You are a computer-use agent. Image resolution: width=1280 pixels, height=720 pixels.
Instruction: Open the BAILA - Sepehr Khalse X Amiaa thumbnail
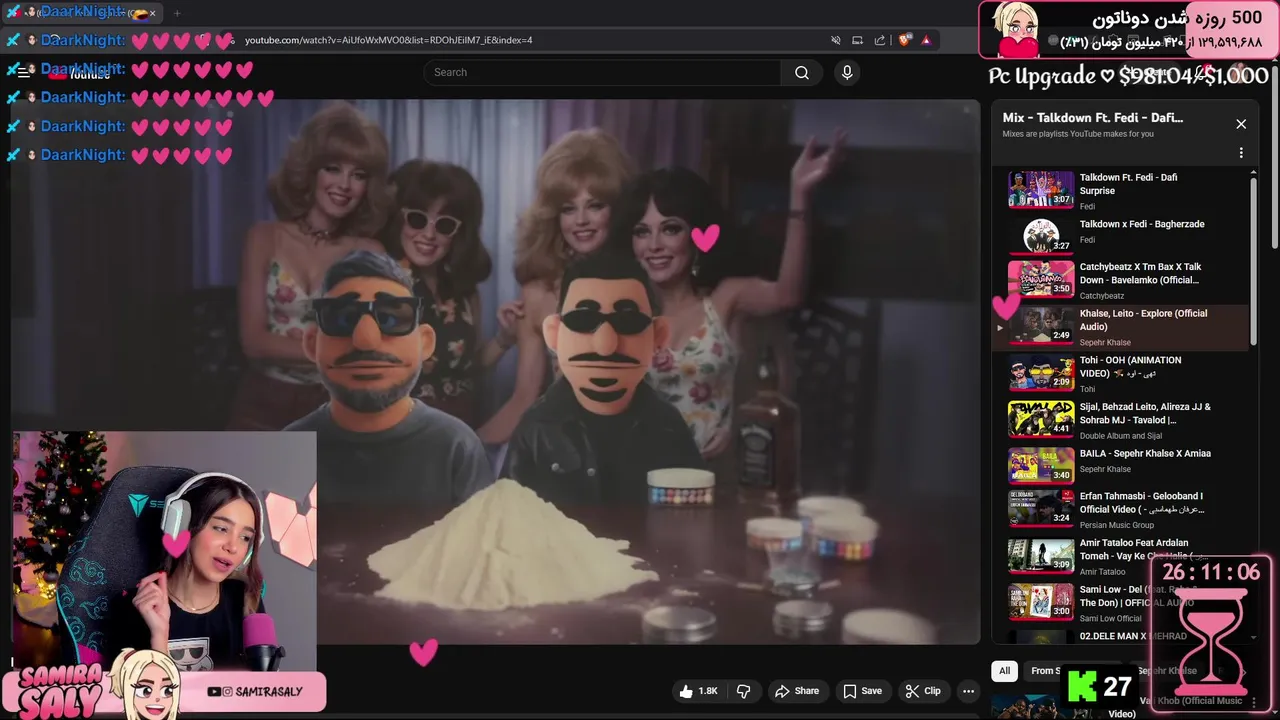(1041, 466)
